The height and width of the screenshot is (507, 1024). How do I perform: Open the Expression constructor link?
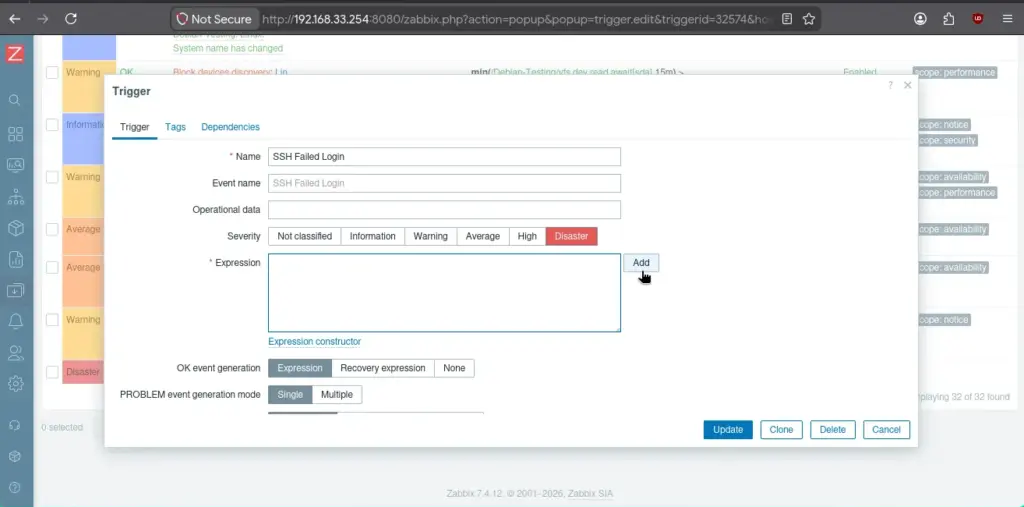click(314, 341)
